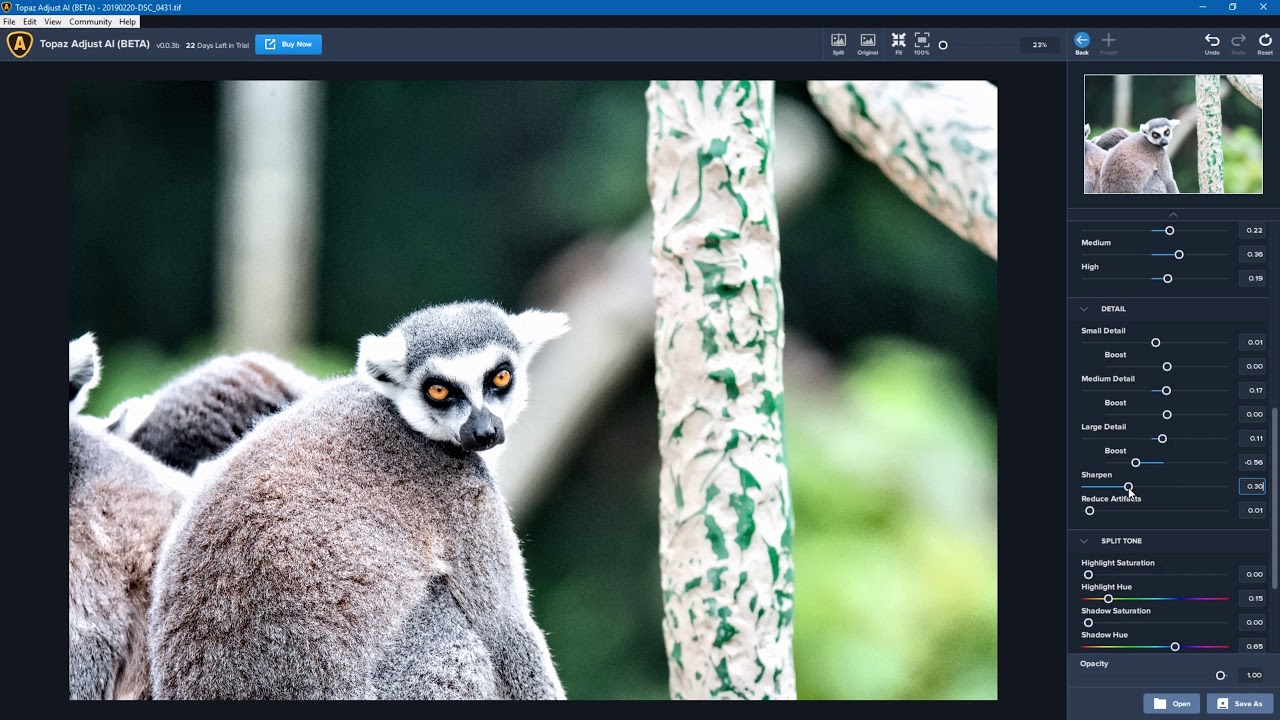Click the Highlight Hue value 0.15
The width and height of the screenshot is (1280, 720).
[1253, 598]
